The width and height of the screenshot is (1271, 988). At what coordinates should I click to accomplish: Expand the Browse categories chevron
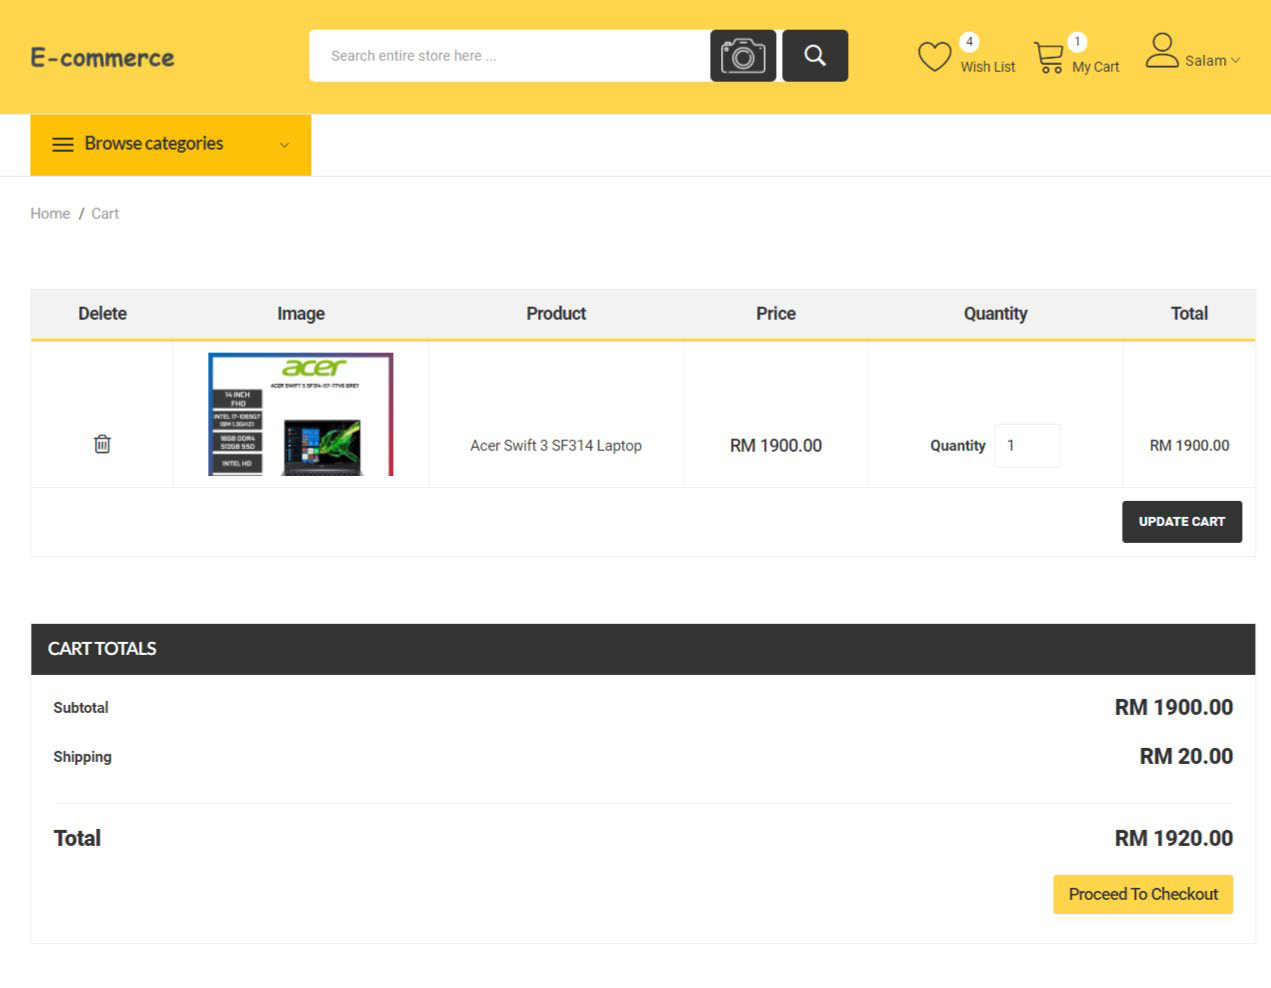(x=283, y=145)
